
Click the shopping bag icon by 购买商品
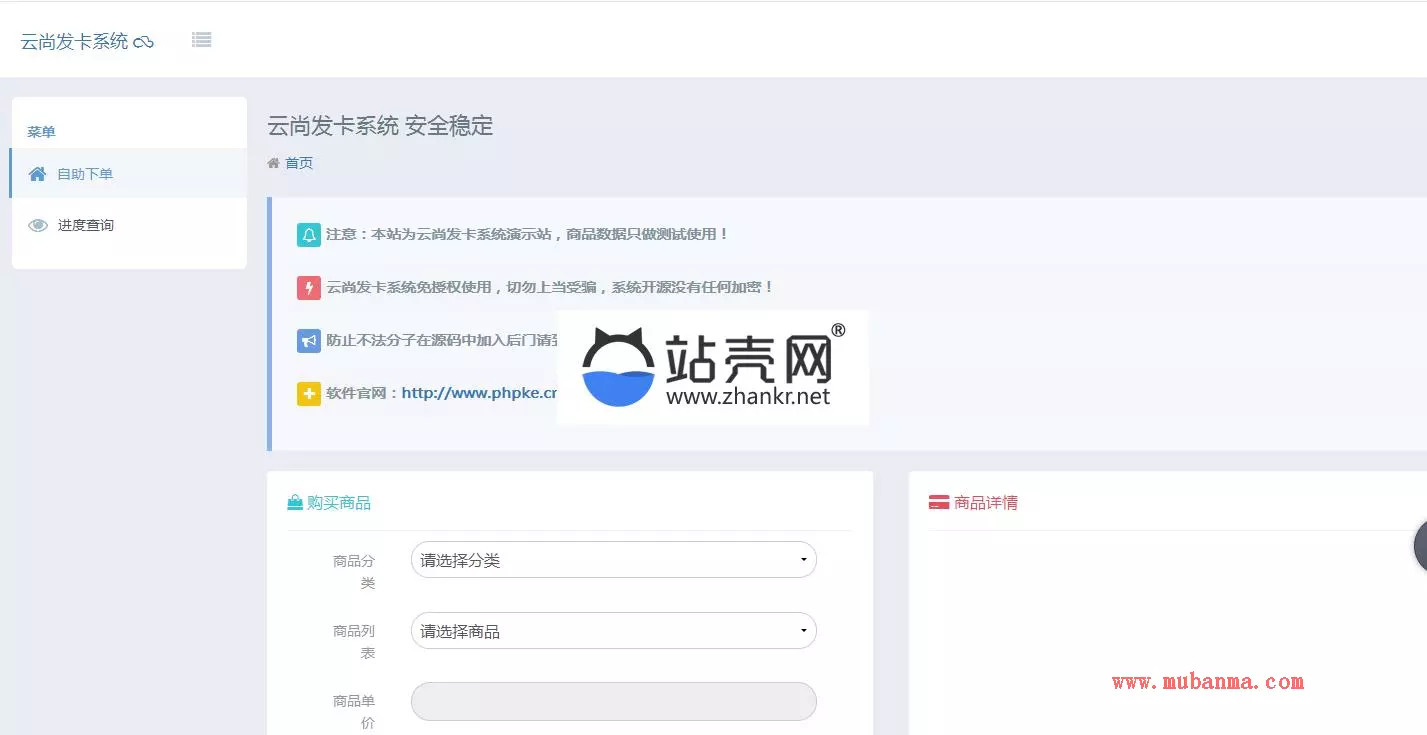click(295, 503)
